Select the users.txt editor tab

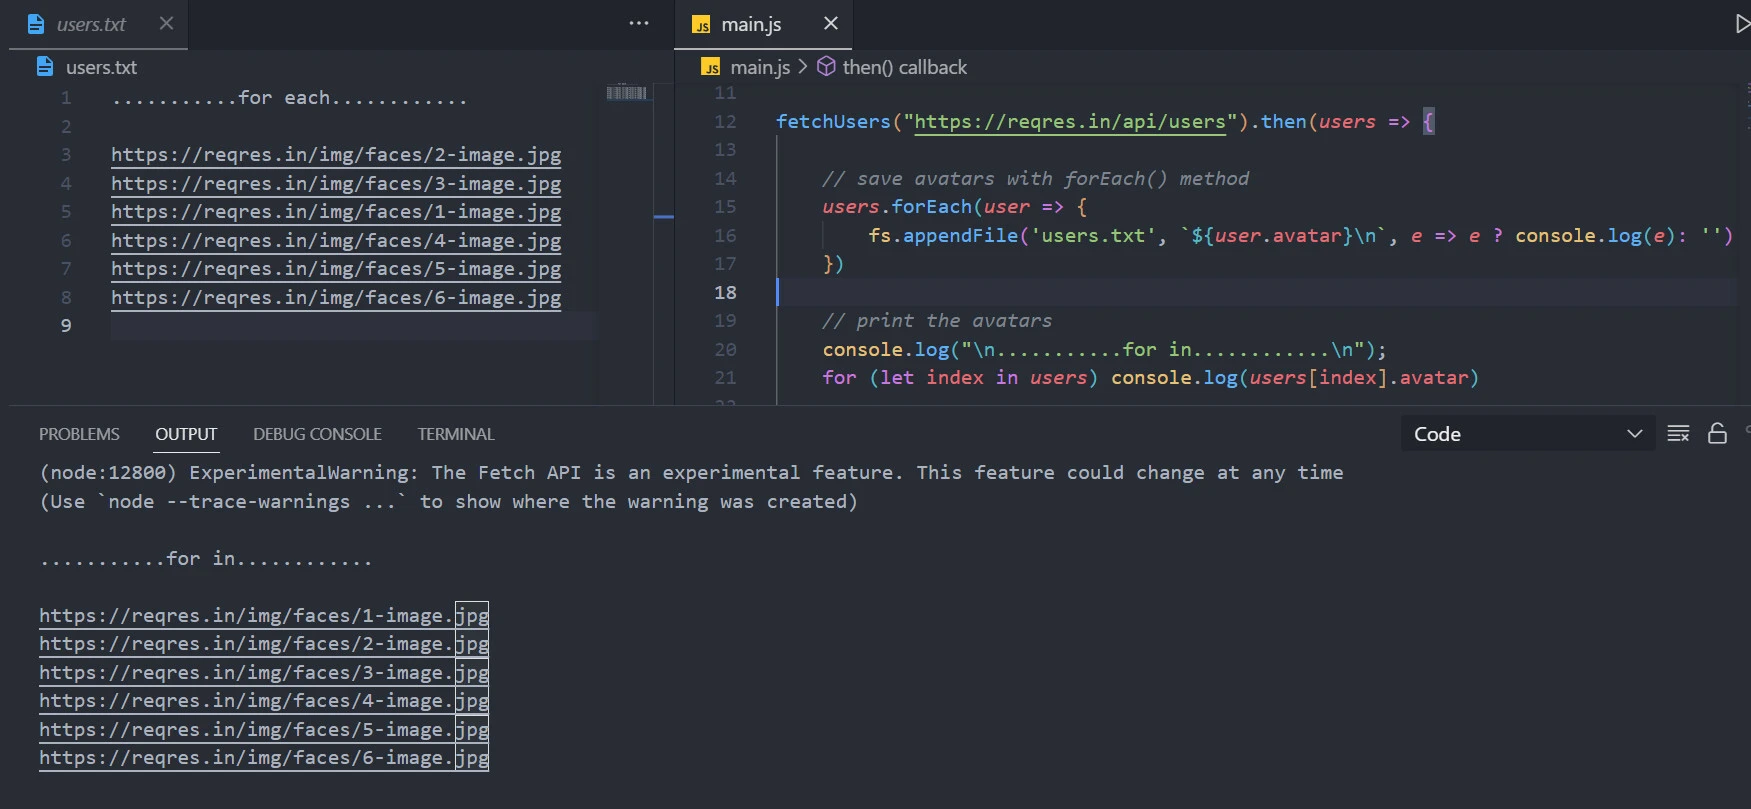[91, 24]
